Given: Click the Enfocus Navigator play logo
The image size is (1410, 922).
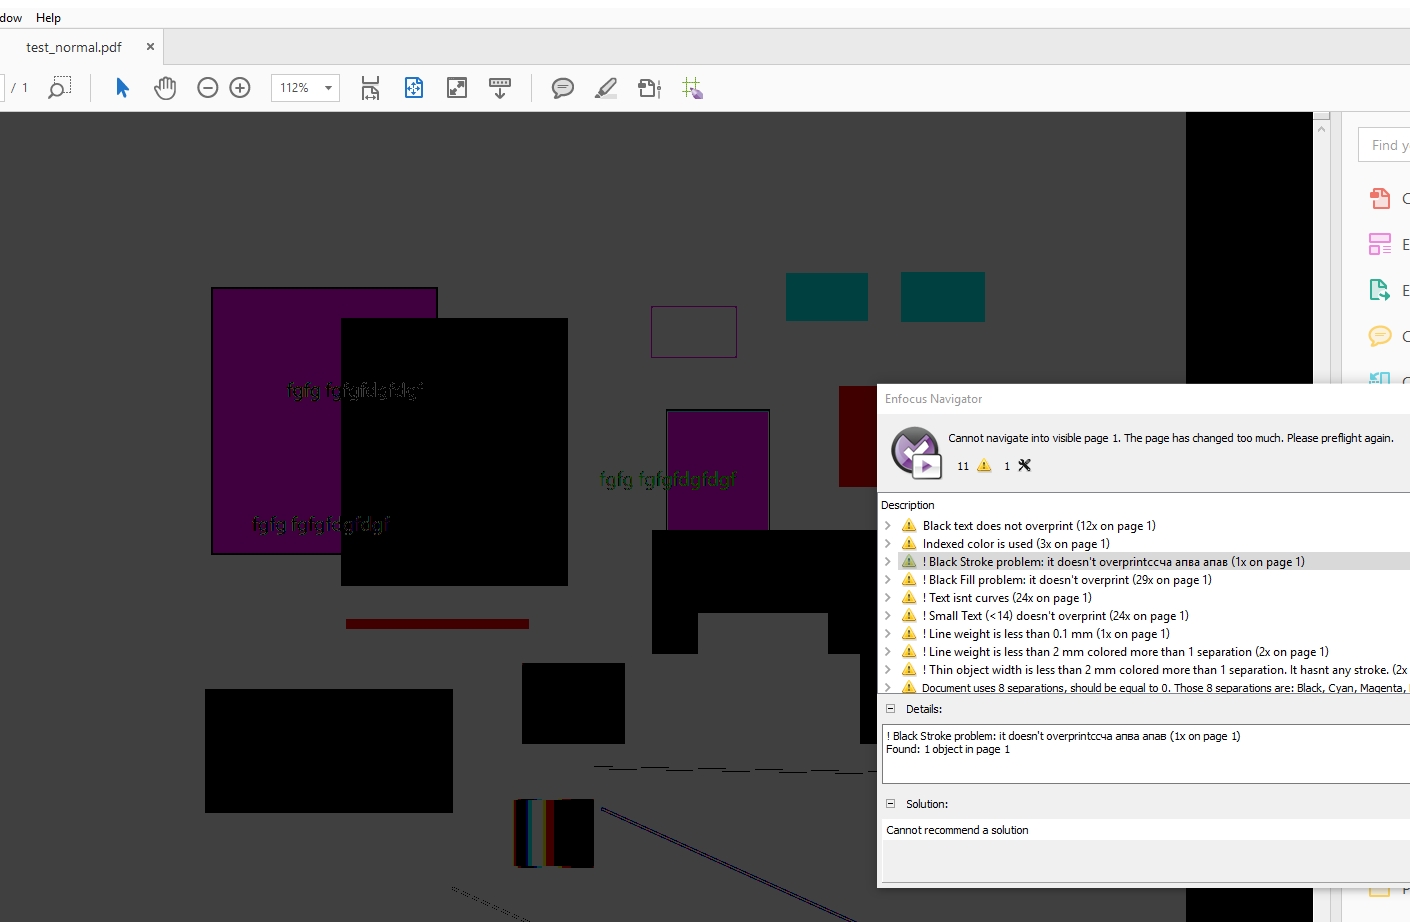Looking at the screenshot, I should pyautogui.click(x=915, y=451).
